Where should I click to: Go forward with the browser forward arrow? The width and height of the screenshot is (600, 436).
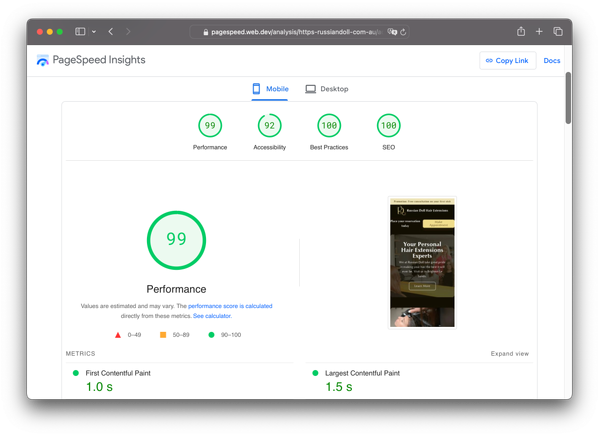128,31
